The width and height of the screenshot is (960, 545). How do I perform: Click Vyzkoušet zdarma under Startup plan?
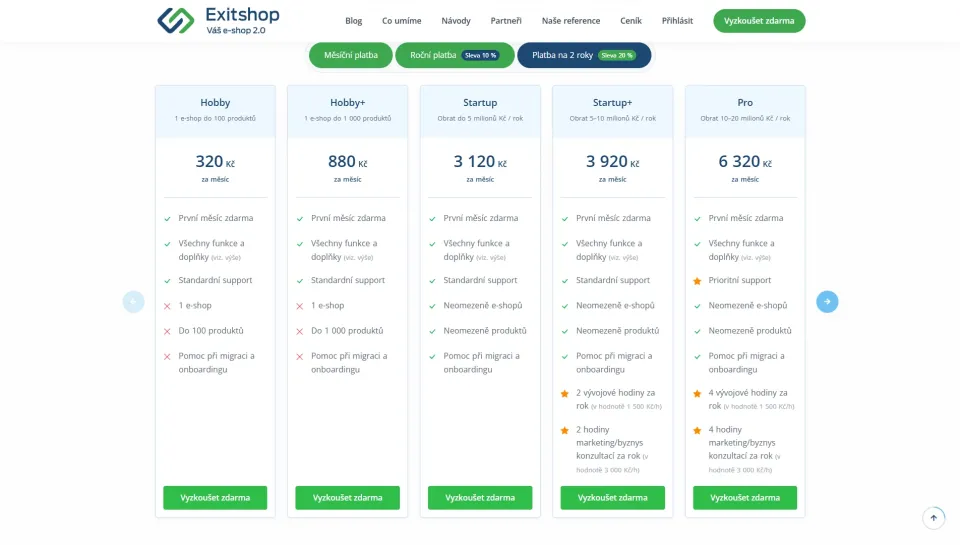(480, 497)
